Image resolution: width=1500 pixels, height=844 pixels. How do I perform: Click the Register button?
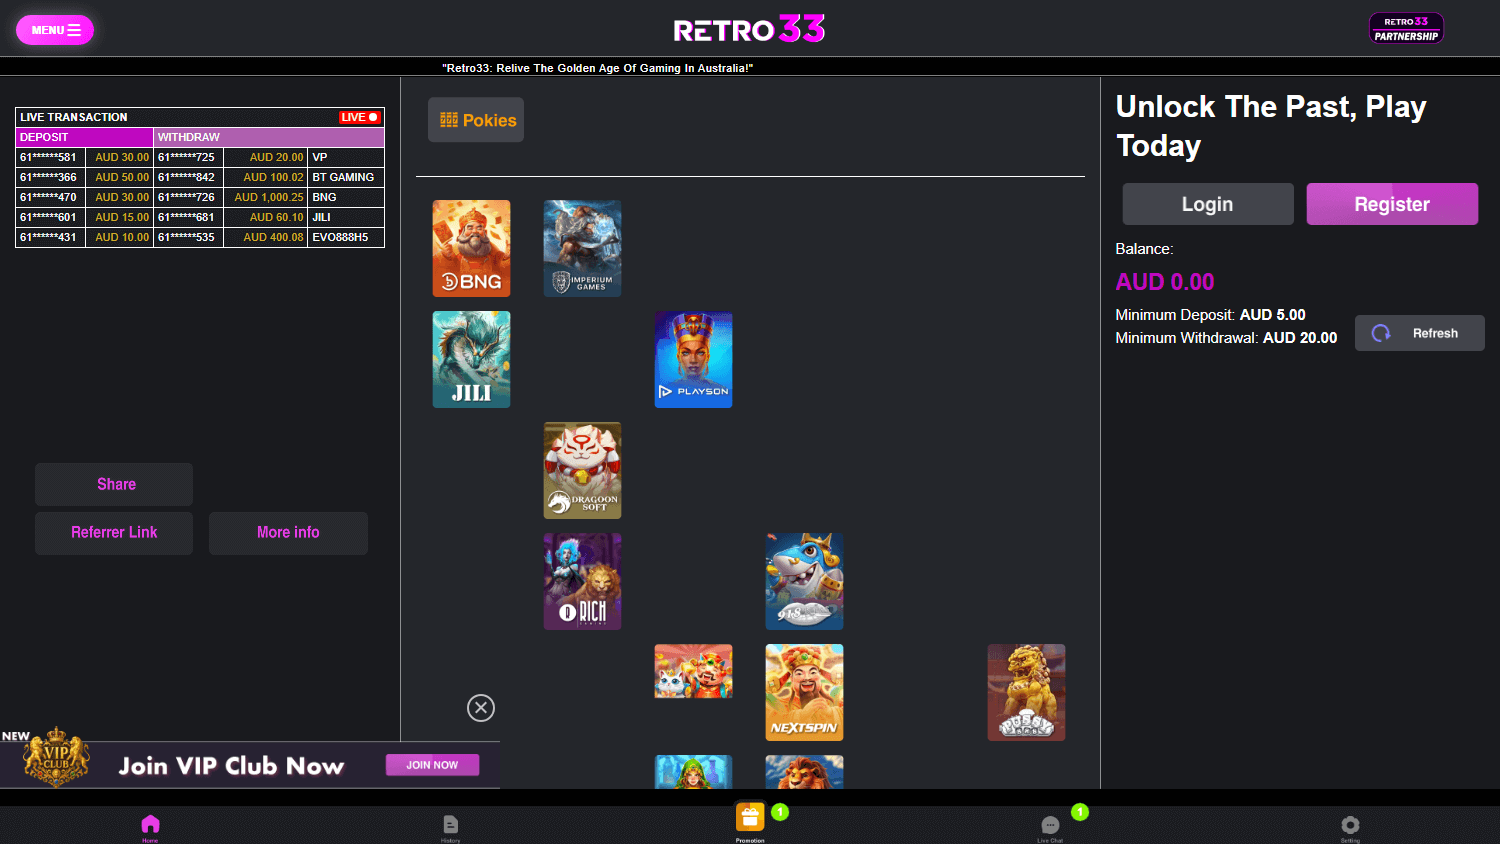click(x=1391, y=203)
